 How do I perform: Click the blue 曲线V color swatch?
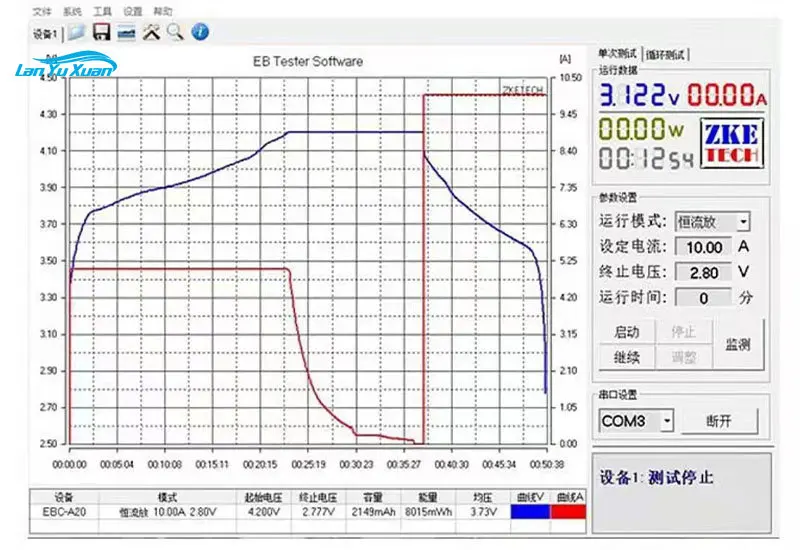(x=530, y=512)
